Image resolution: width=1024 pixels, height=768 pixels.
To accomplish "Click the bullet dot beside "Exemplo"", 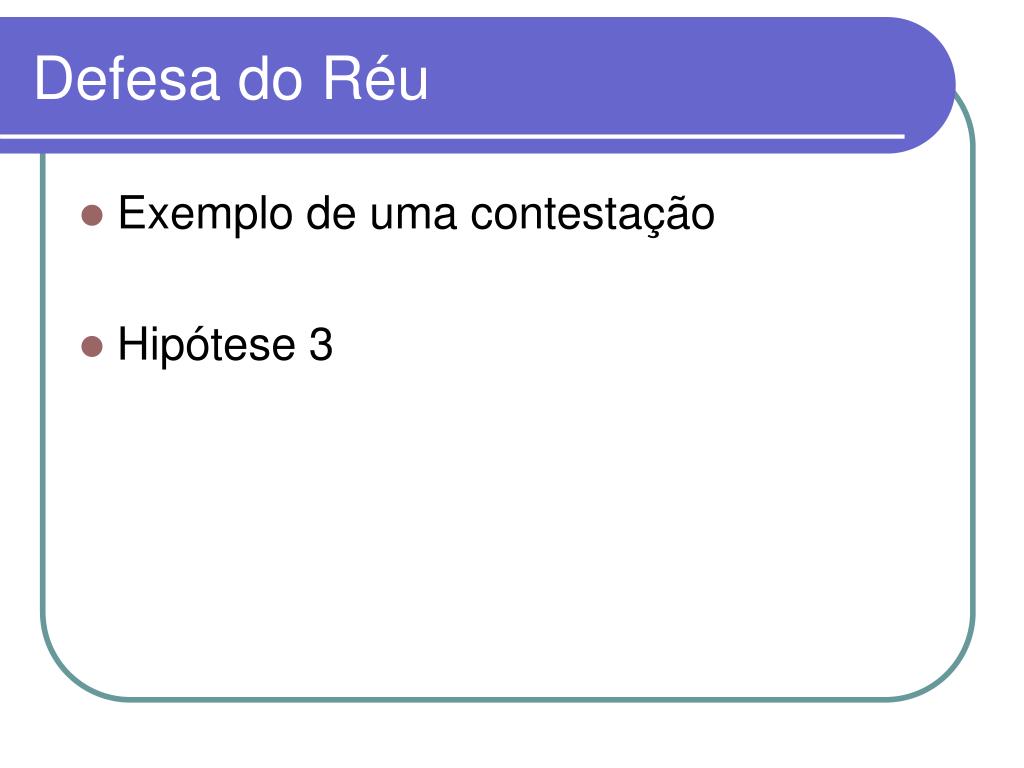I will (92, 216).
